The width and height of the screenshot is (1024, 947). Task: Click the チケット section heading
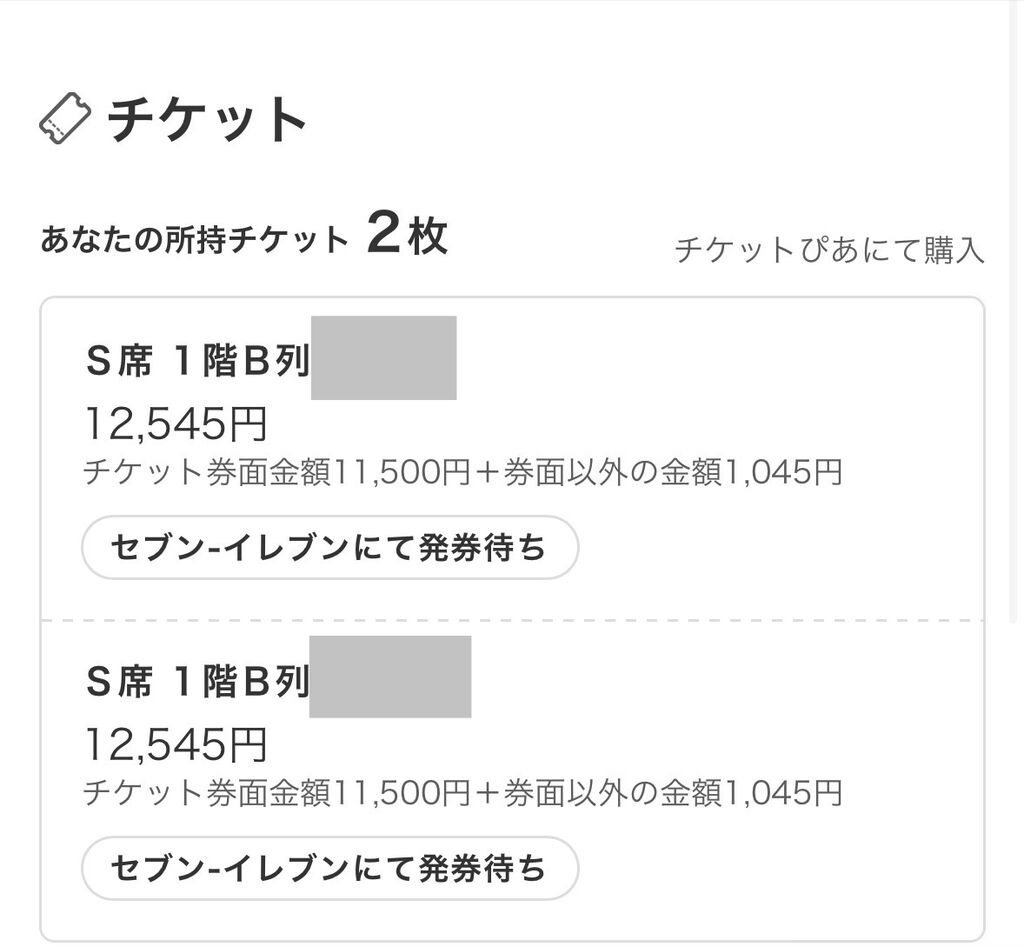pyautogui.click(x=207, y=120)
